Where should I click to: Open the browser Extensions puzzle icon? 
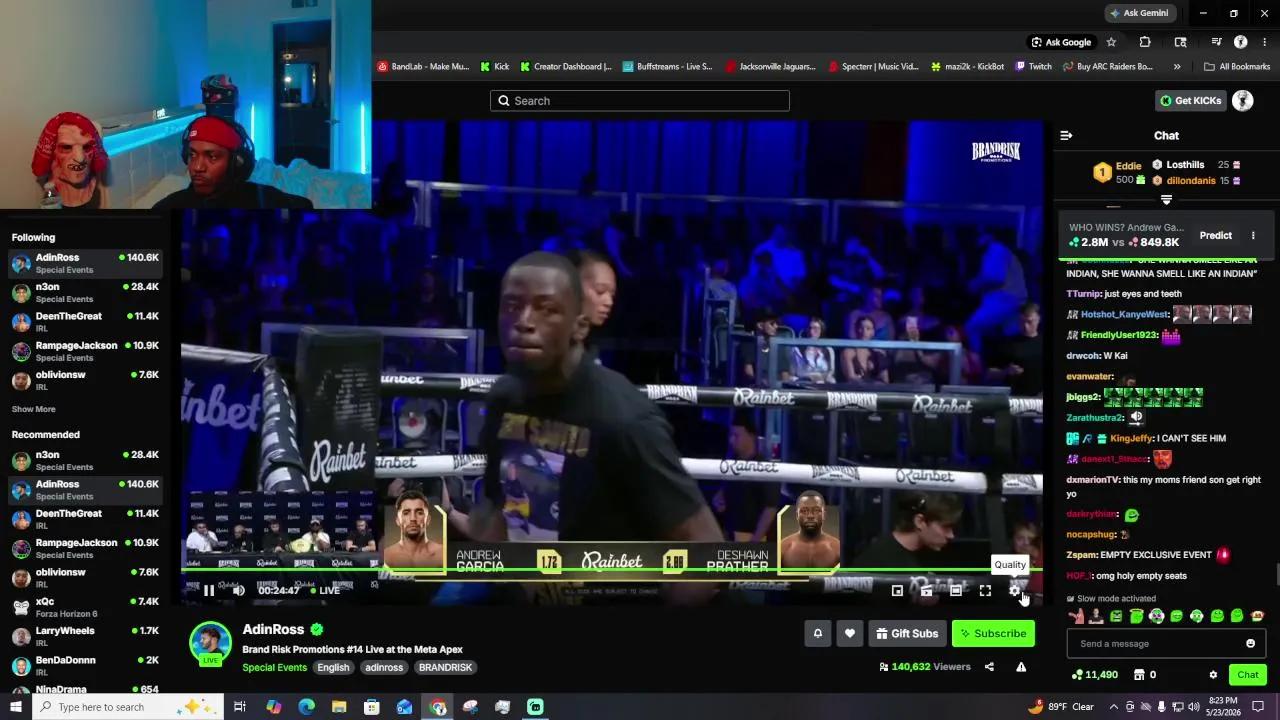click(x=1145, y=42)
